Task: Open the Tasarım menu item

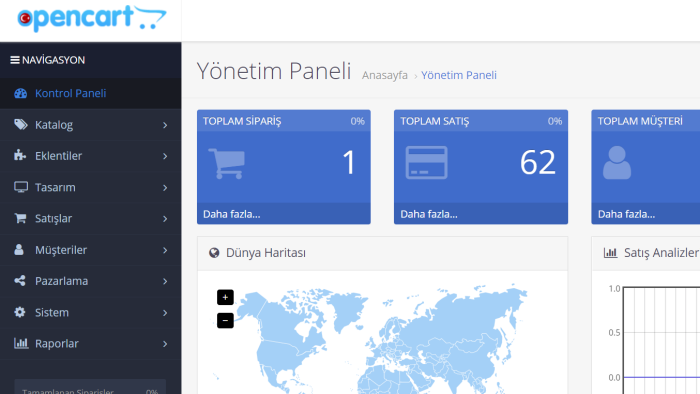Action: 91,187
